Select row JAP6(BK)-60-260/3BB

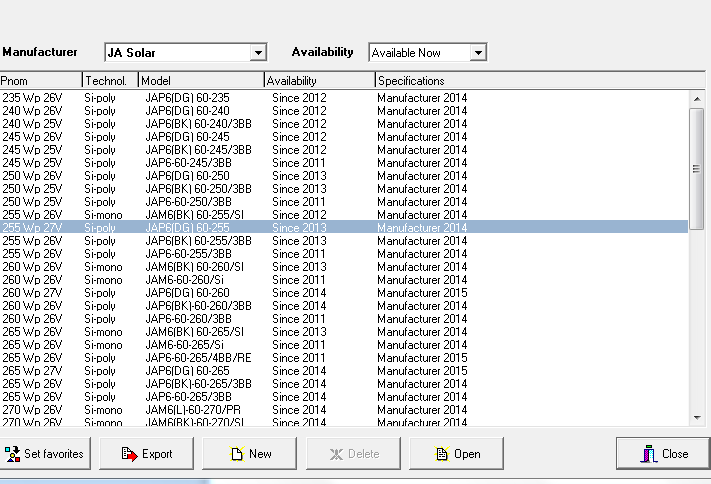(344, 306)
